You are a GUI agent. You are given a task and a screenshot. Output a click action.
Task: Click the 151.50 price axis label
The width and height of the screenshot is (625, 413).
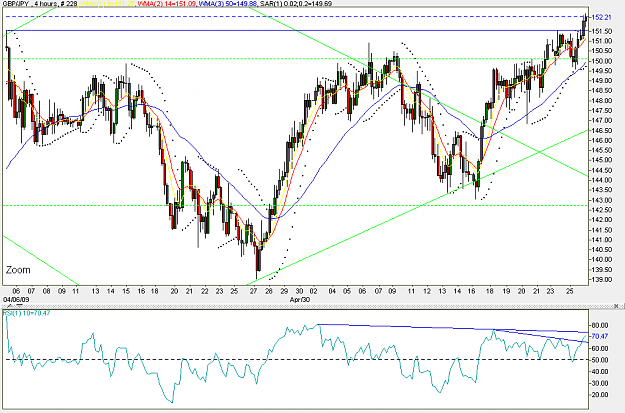pyautogui.click(x=602, y=31)
